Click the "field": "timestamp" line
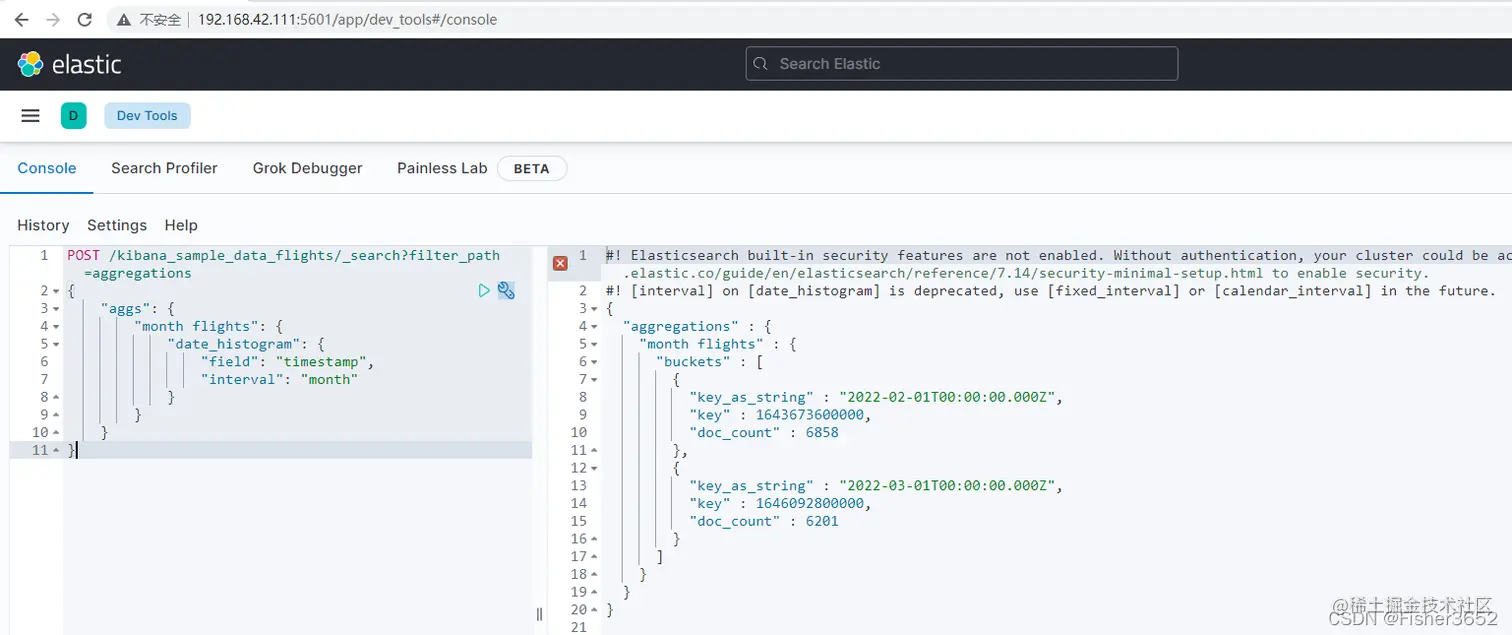The height and width of the screenshot is (635, 1512). (x=287, y=362)
